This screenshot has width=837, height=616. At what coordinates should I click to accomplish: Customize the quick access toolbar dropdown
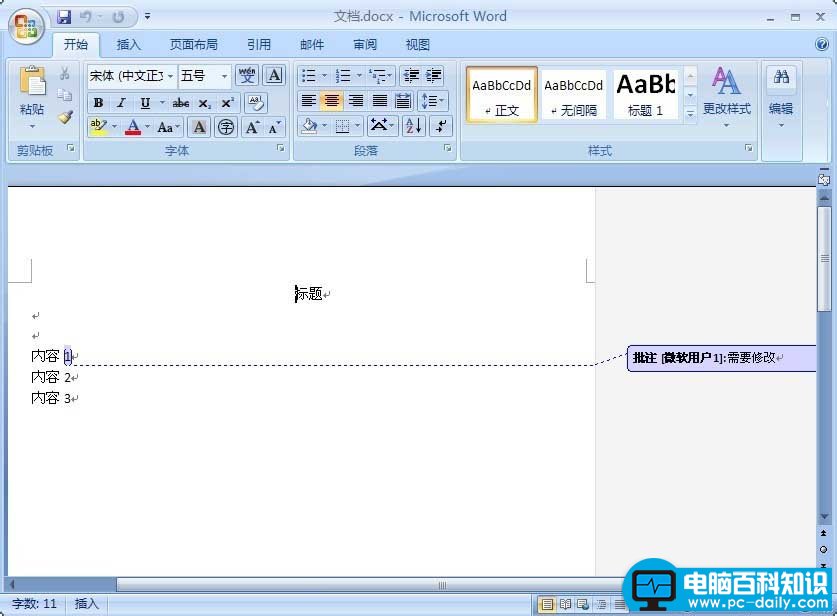click(147, 17)
